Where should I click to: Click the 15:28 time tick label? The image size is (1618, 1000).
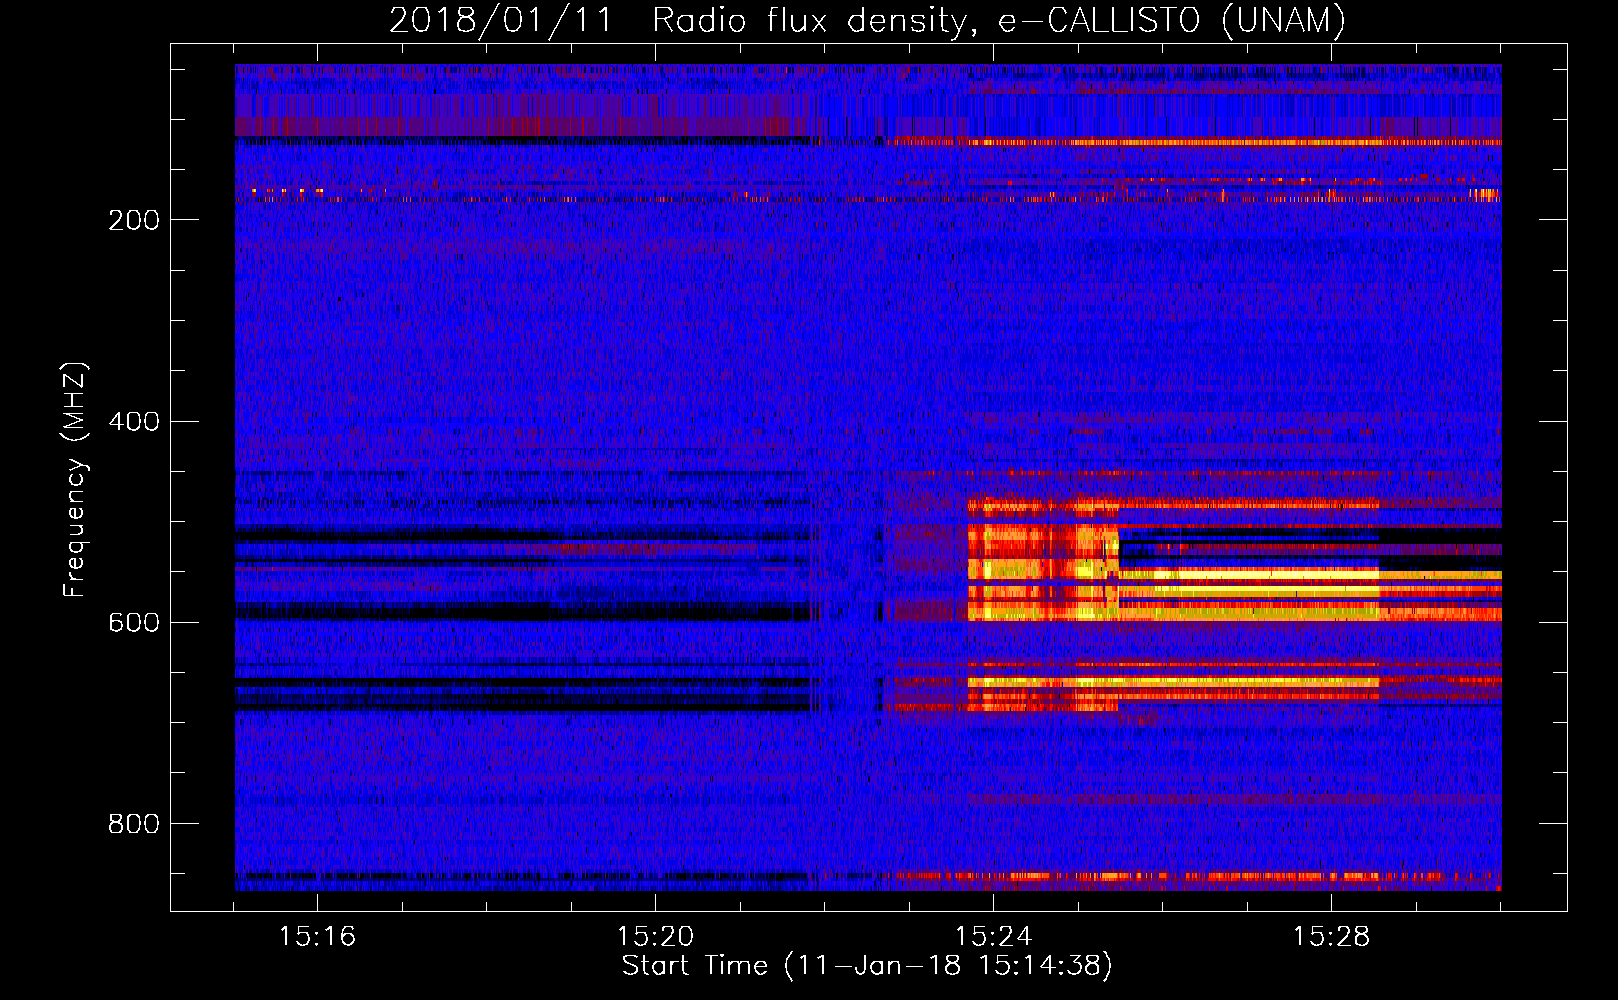(1331, 937)
